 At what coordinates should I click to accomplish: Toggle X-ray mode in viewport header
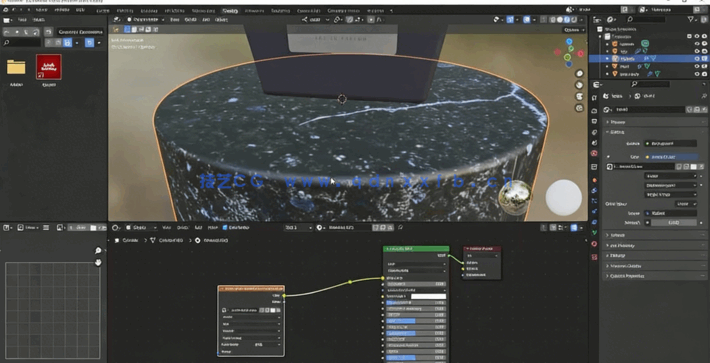[544, 20]
